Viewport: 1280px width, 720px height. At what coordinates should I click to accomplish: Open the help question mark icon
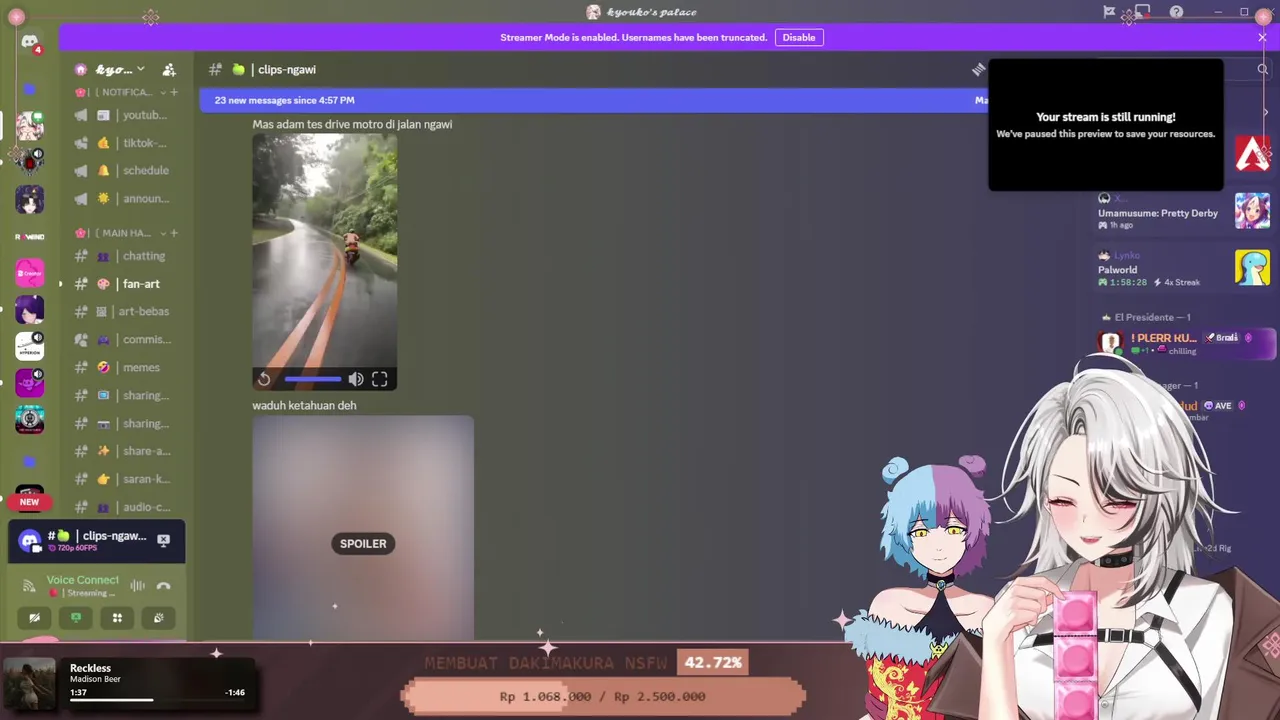[x=1176, y=12]
